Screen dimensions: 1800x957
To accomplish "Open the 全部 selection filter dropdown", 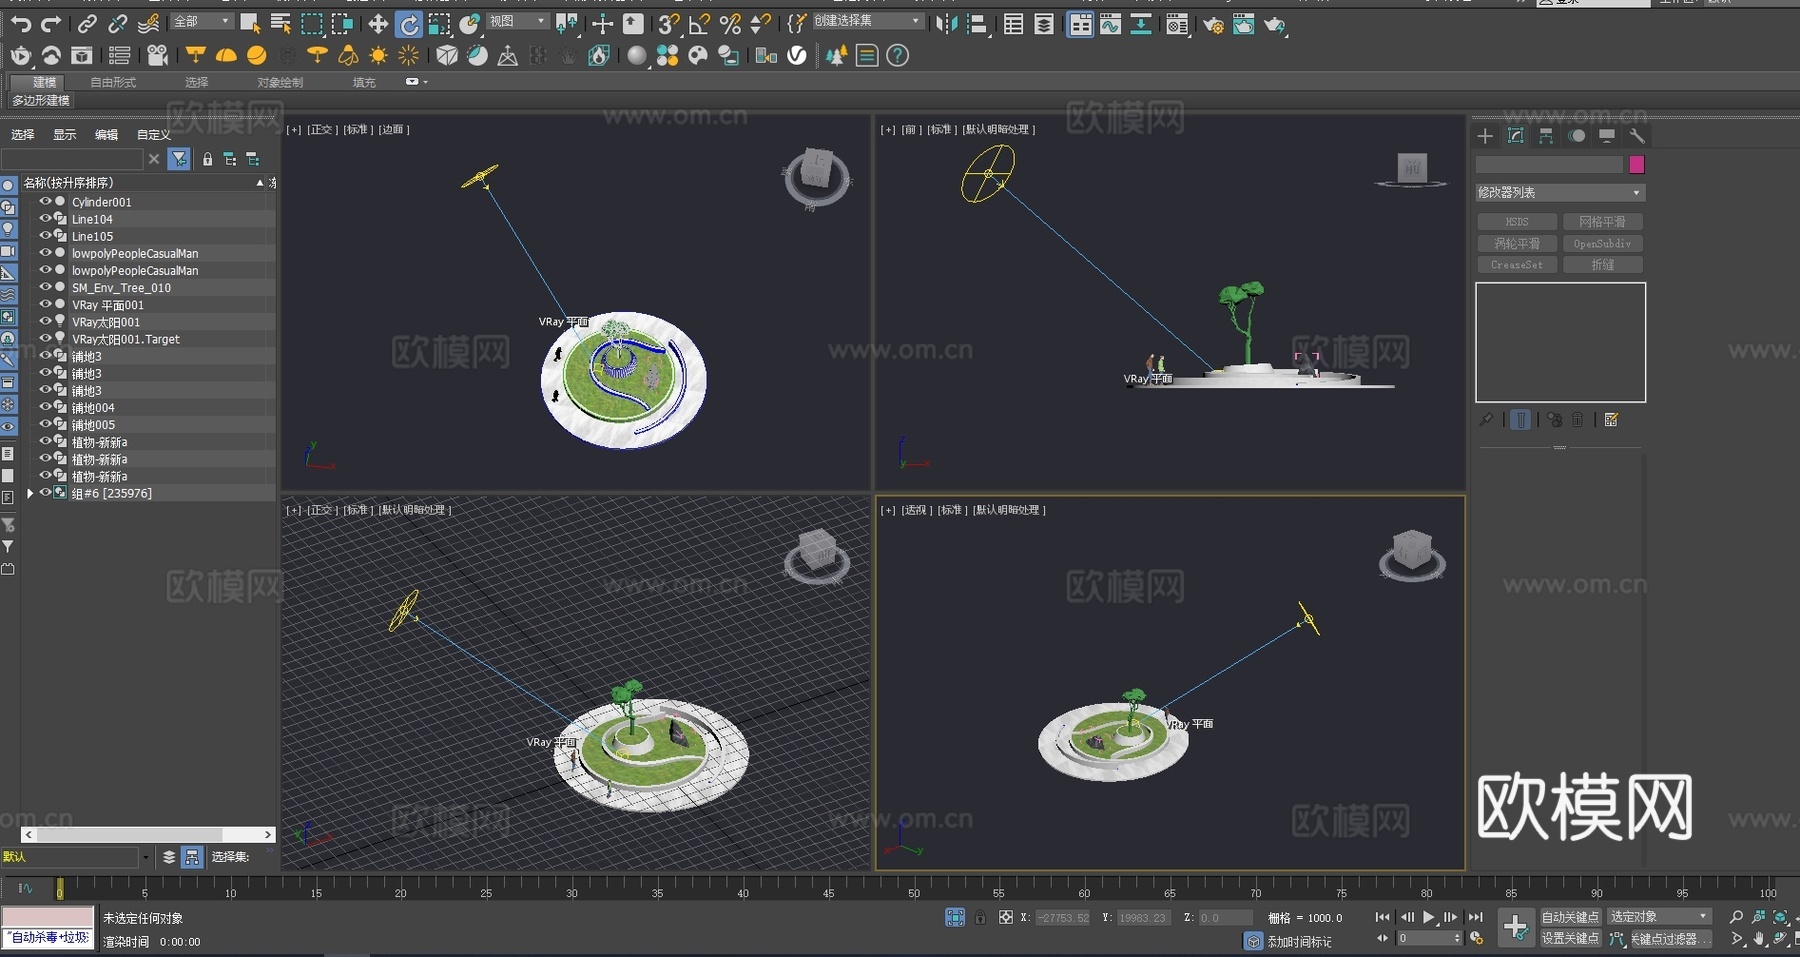I will click(x=202, y=21).
